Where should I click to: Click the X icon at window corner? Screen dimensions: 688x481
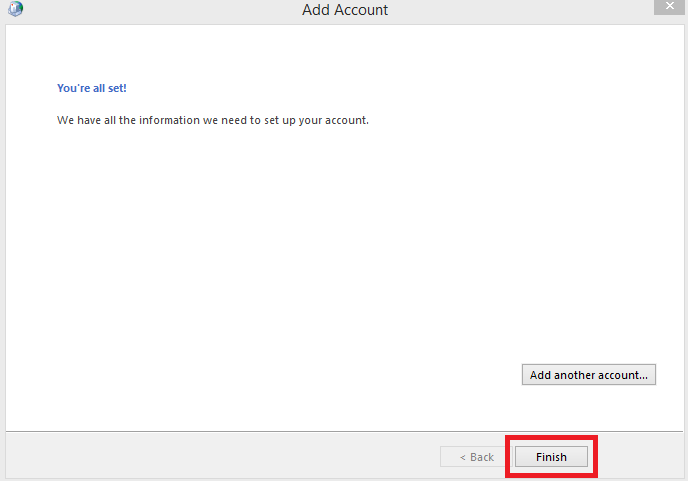tap(670, 6)
